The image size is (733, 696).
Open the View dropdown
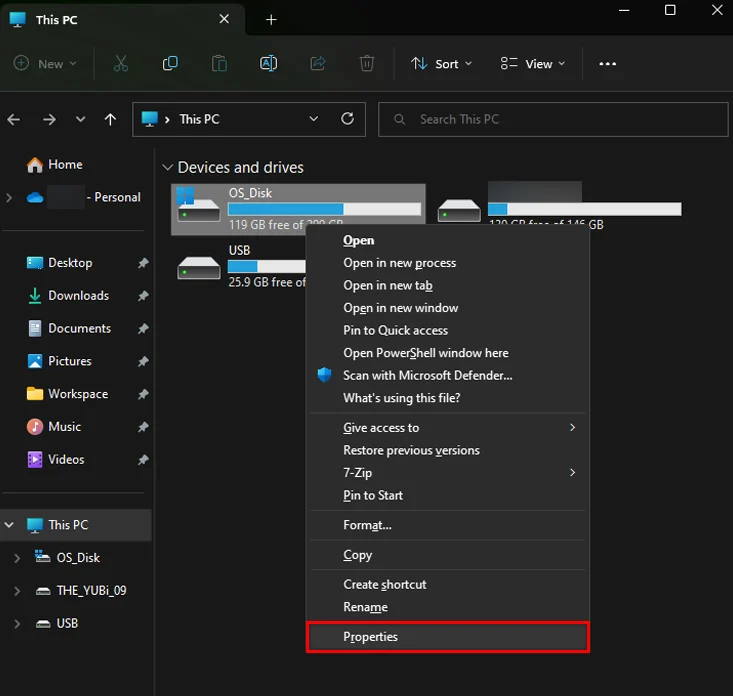point(532,64)
